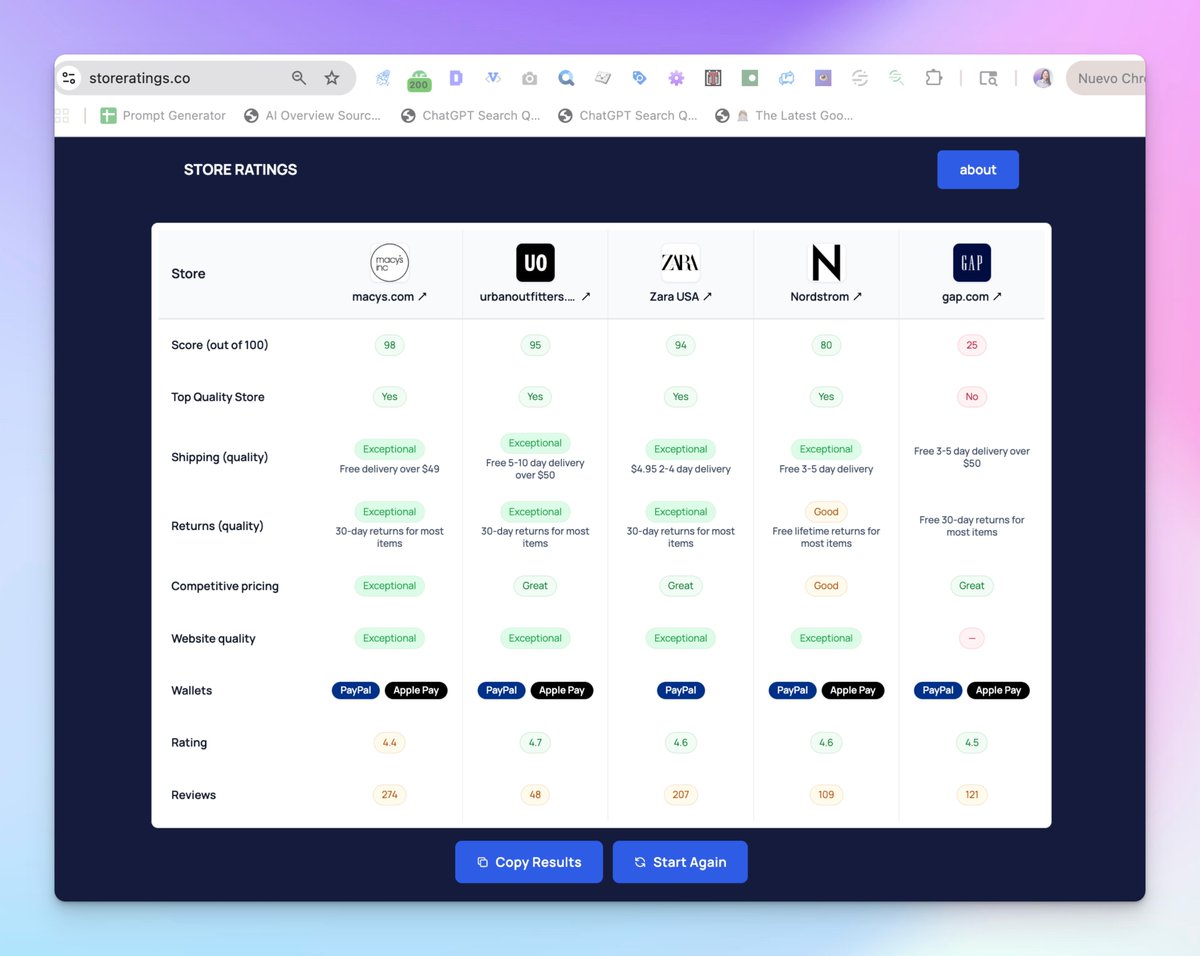Open the blue Q magnifier extension
The image size is (1200, 956).
566,78
